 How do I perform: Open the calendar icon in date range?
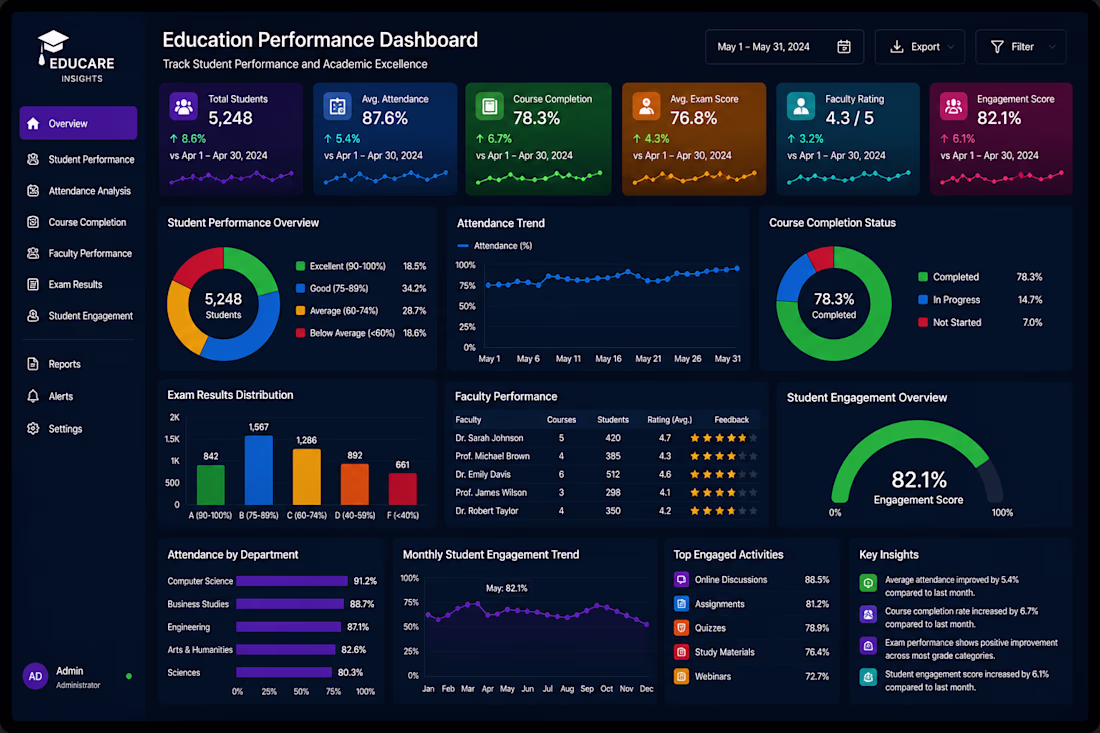tap(844, 47)
